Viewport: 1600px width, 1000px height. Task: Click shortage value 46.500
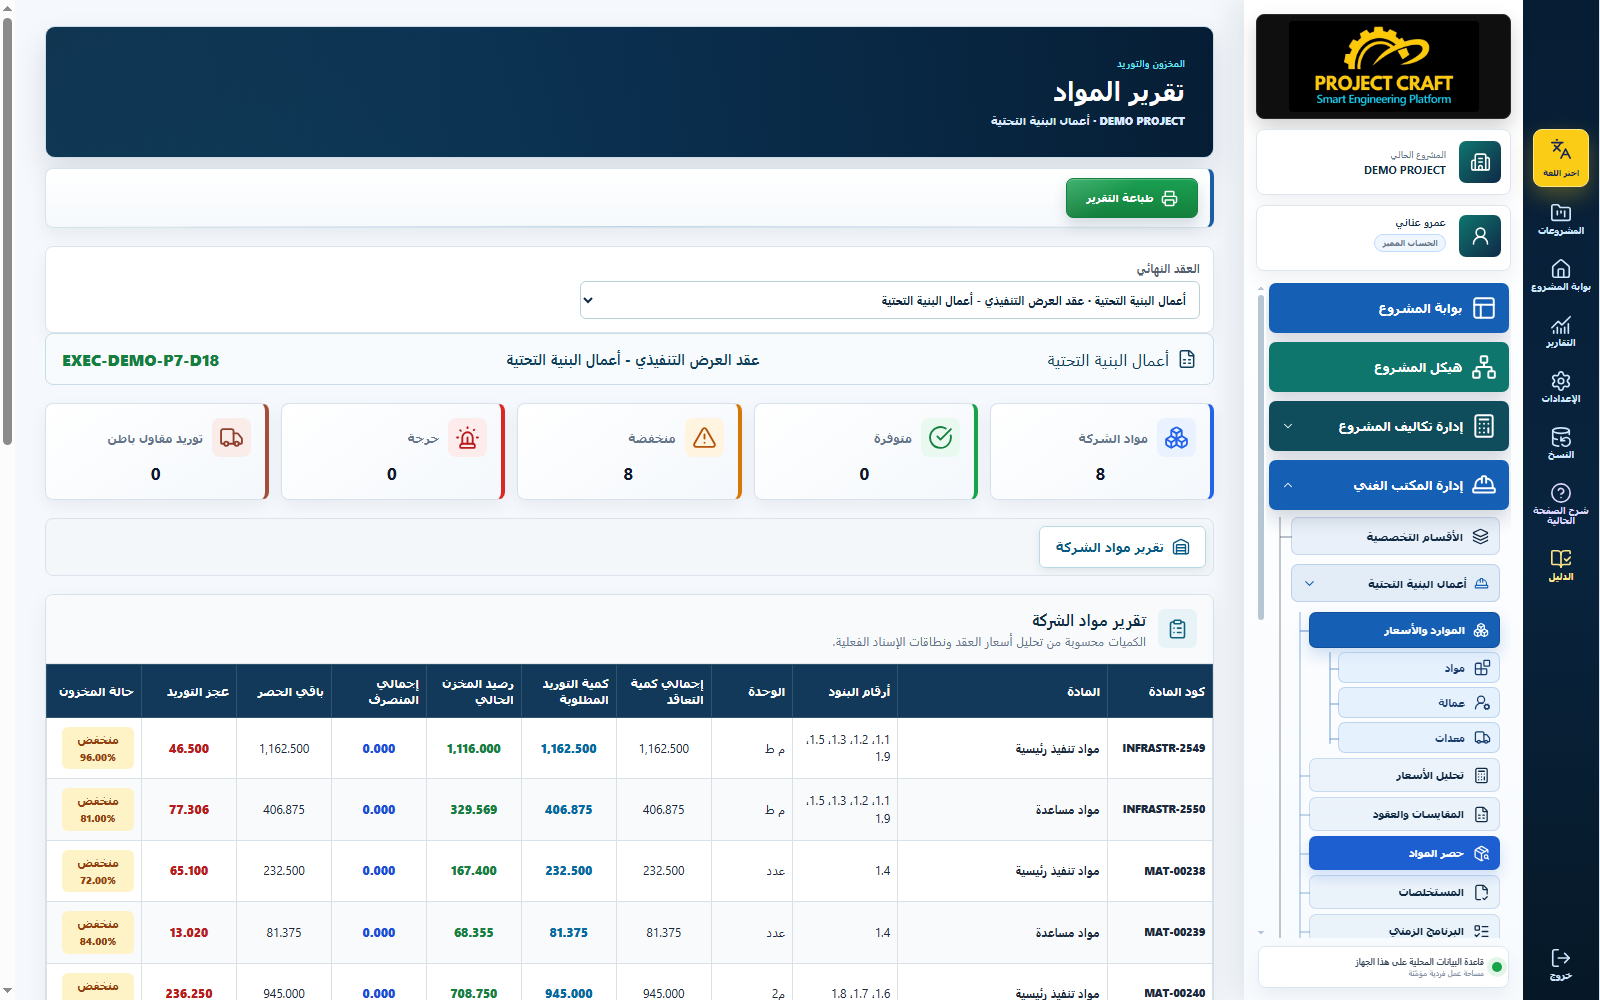tap(189, 749)
